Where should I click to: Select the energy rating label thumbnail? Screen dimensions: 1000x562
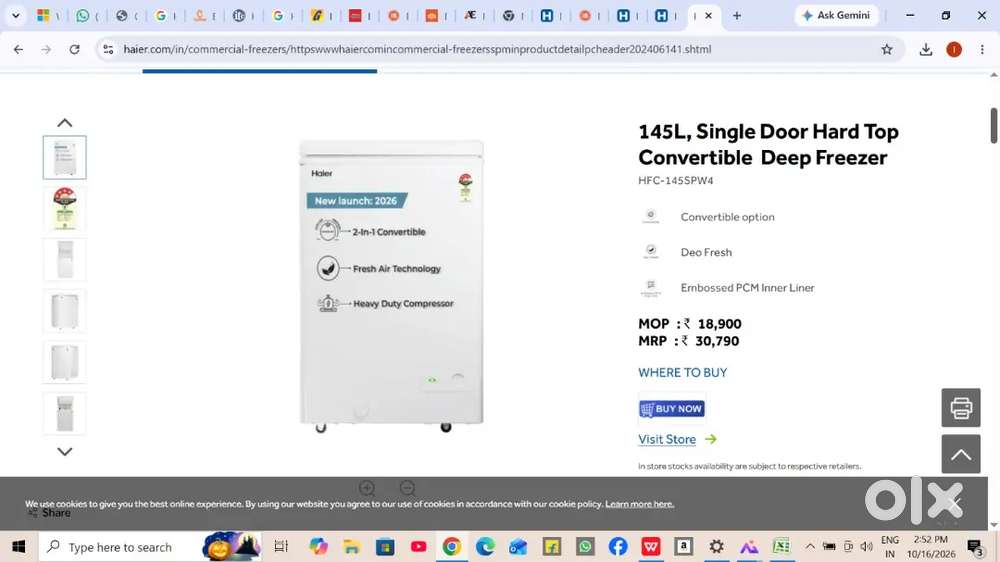point(64,209)
